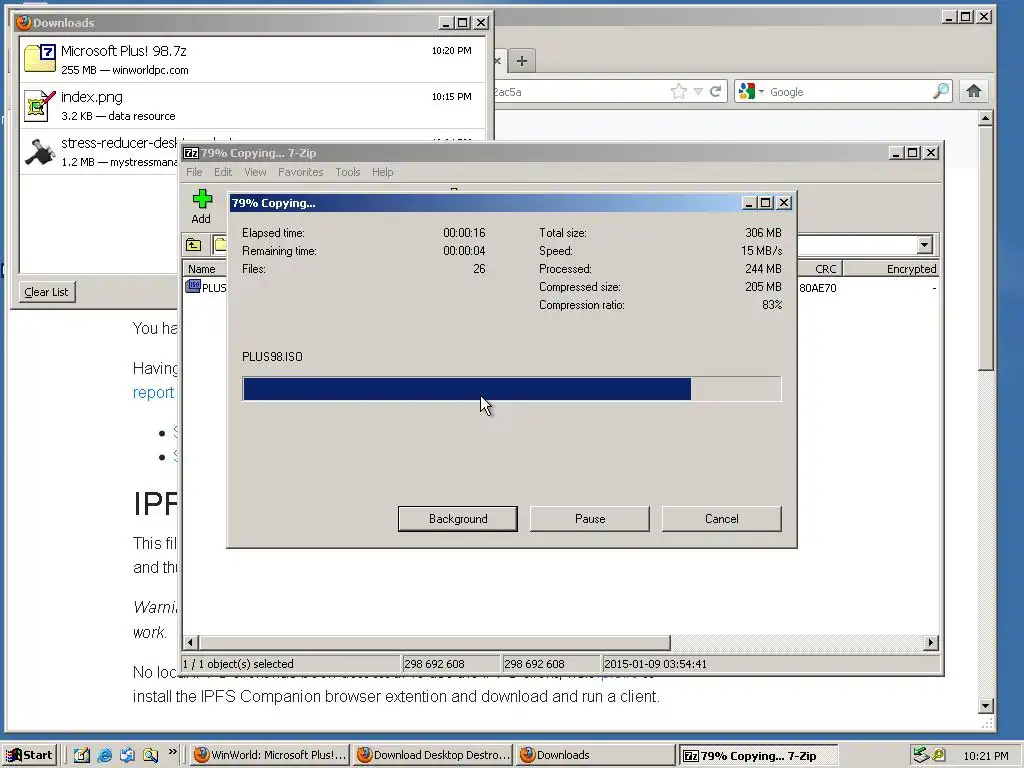The height and width of the screenshot is (768, 1024).
Task: Click the '2015-01-09 03:54:41' status entry
Action: (x=655, y=664)
